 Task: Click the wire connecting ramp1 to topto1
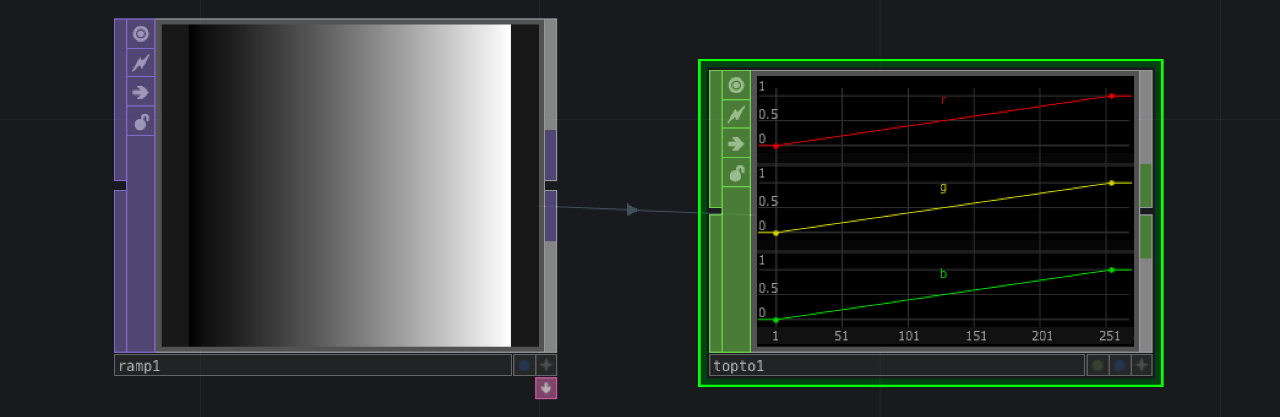(x=632, y=210)
